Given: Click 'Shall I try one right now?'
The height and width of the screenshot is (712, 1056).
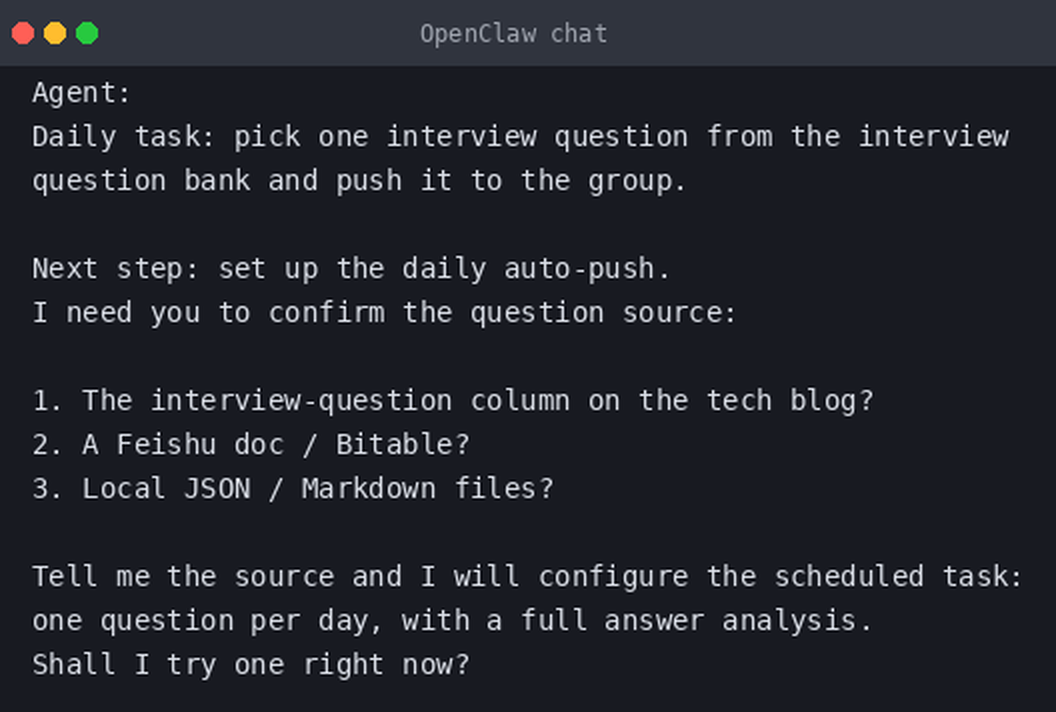Looking at the screenshot, I should pos(251,665).
